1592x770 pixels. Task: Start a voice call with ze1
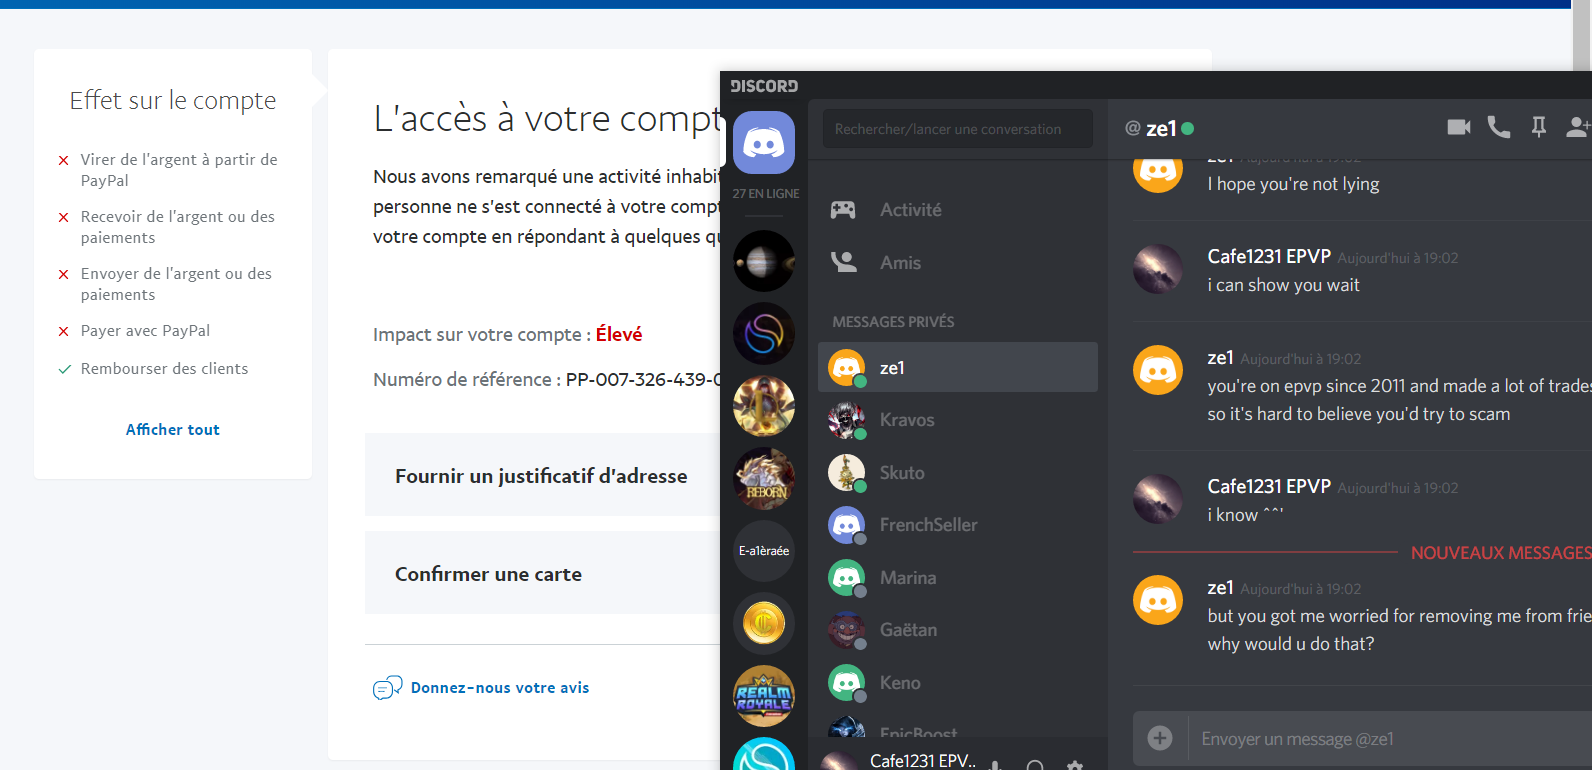(x=1498, y=127)
